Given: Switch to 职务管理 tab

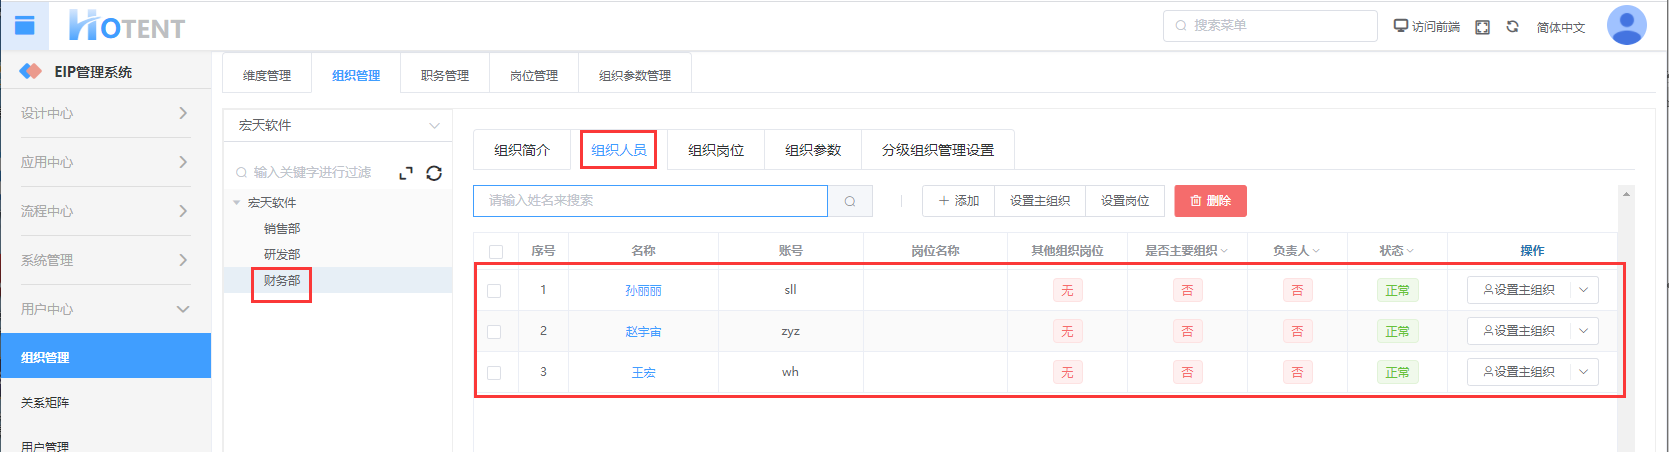Looking at the screenshot, I should pyautogui.click(x=445, y=75).
